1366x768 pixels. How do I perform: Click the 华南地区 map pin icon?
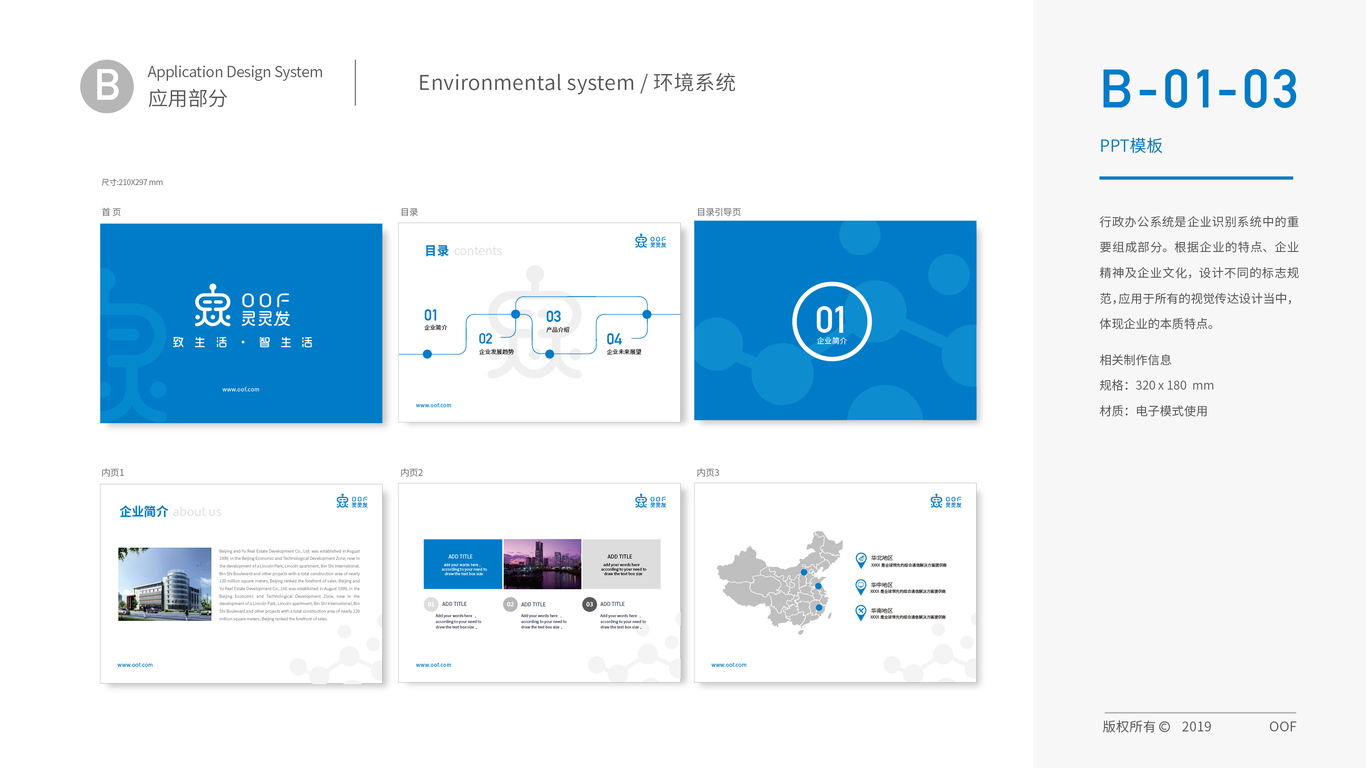pos(861,613)
